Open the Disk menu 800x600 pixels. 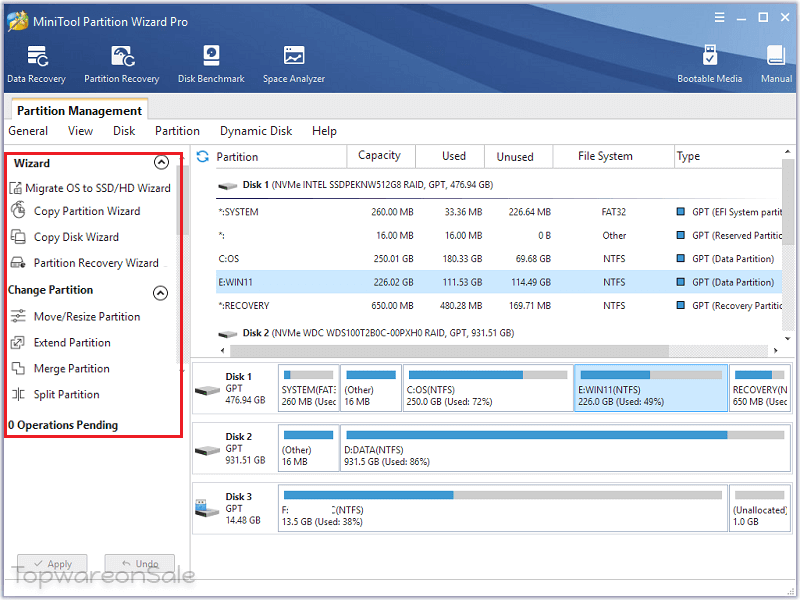point(124,131)
